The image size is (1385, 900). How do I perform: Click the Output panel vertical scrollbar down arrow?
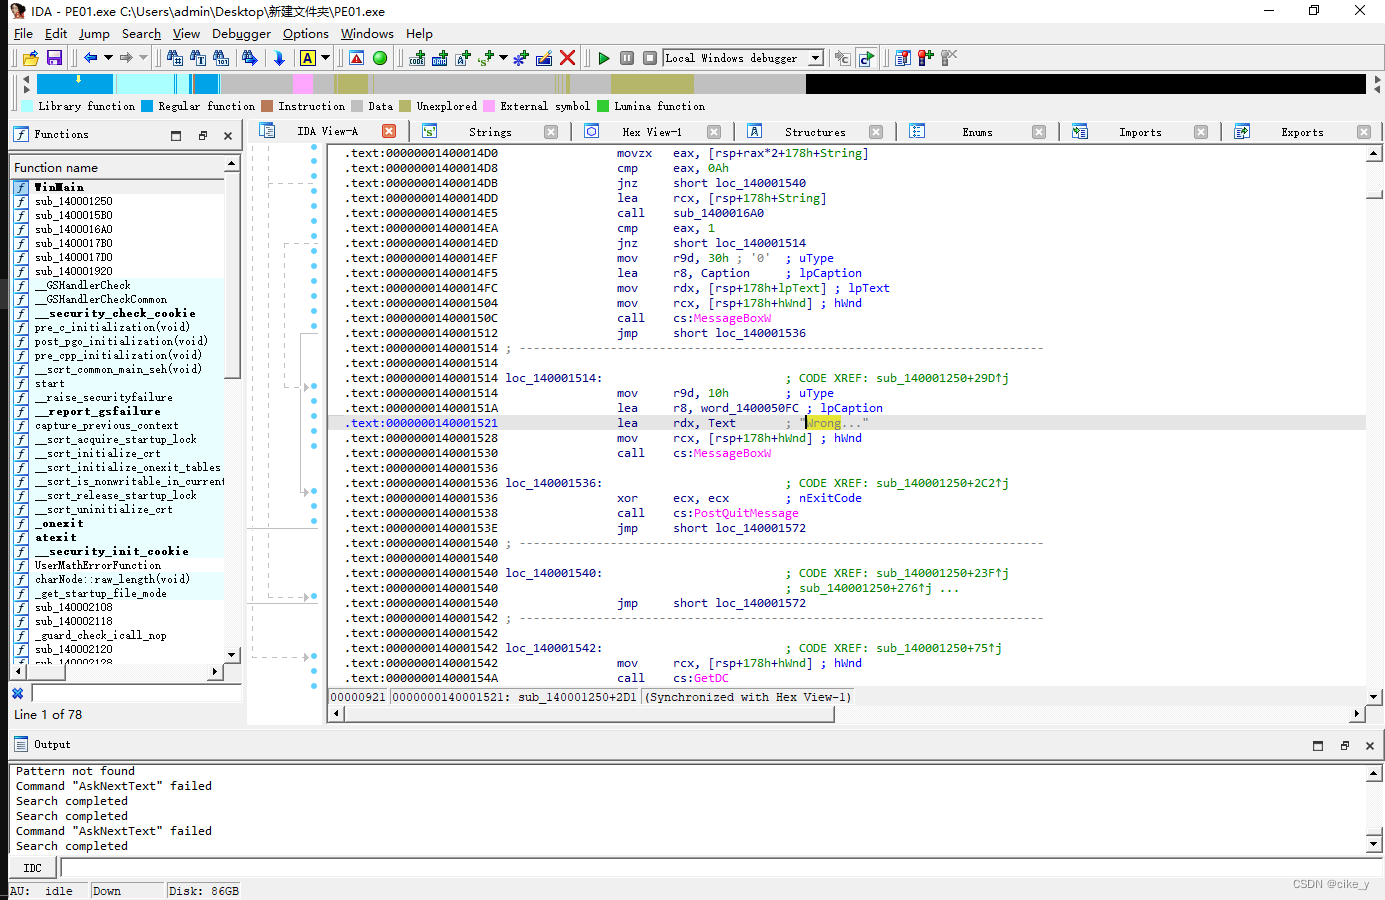point(1374,845)
